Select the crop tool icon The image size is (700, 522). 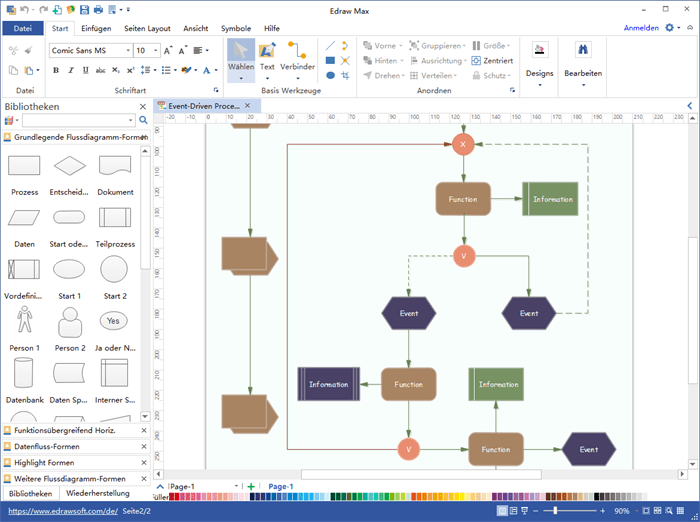(x=345, y=75)
